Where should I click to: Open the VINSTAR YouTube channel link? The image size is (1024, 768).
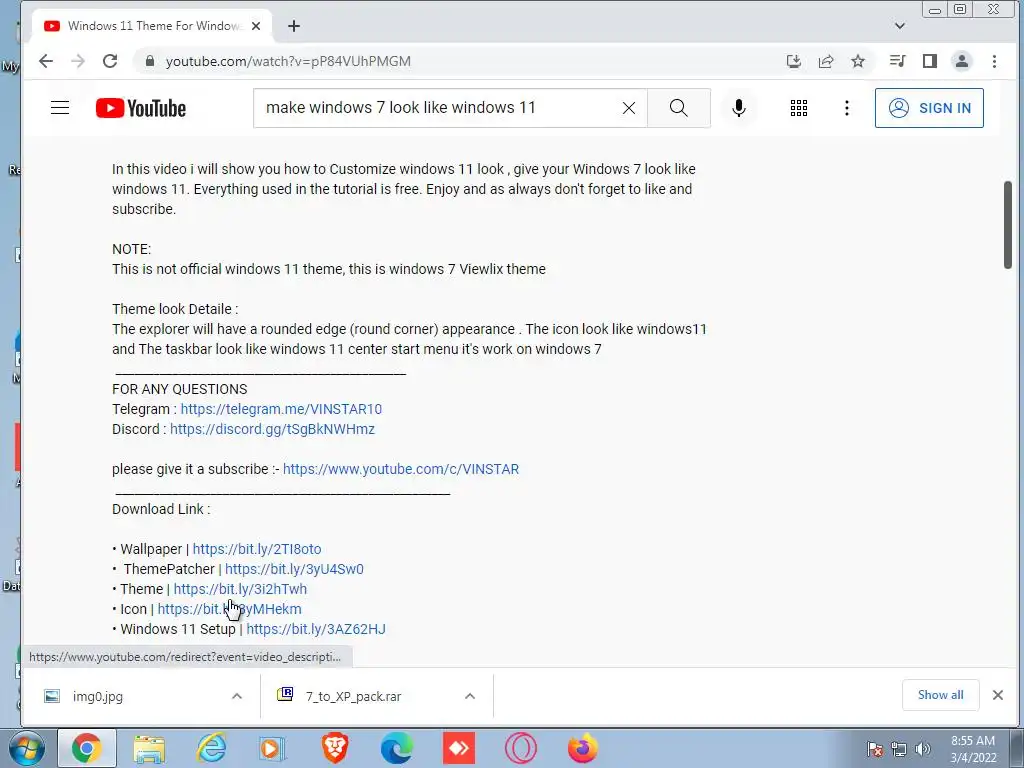(400, 470)
